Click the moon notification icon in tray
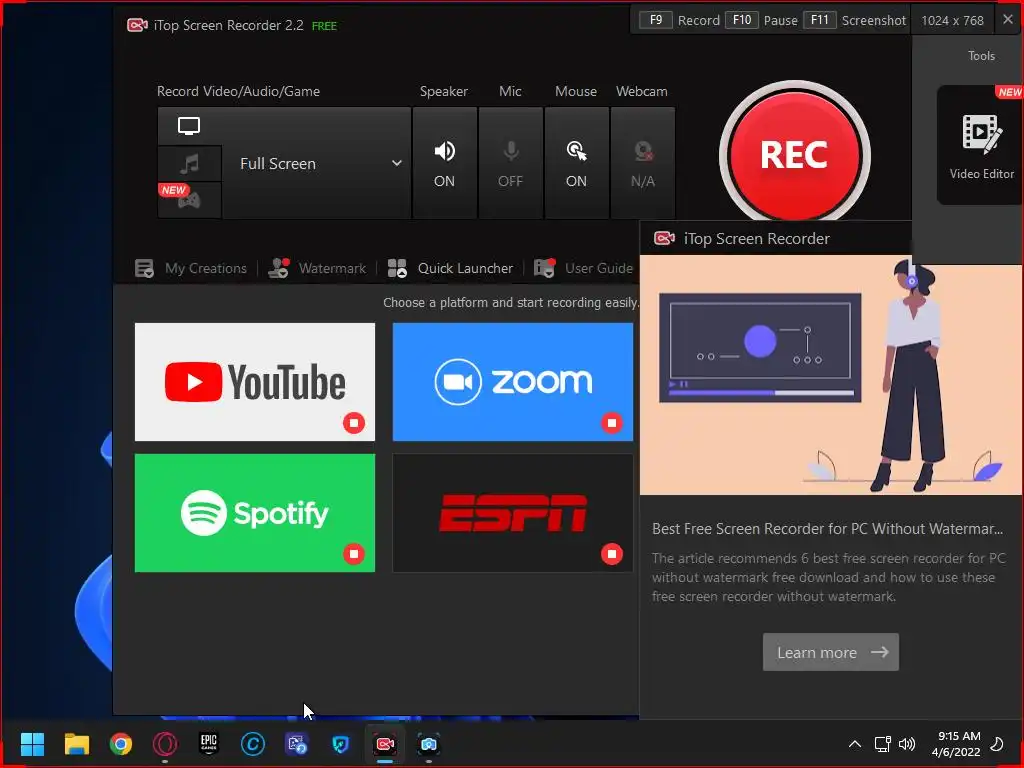Viewport: 1024px width, 768px height. tap(998, 744)
